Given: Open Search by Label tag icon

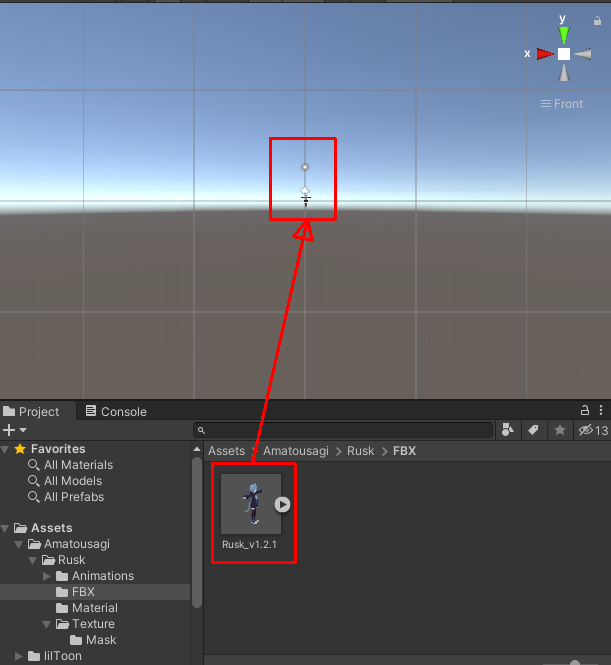Looking at the screenshot, I should tap(533, 430).
